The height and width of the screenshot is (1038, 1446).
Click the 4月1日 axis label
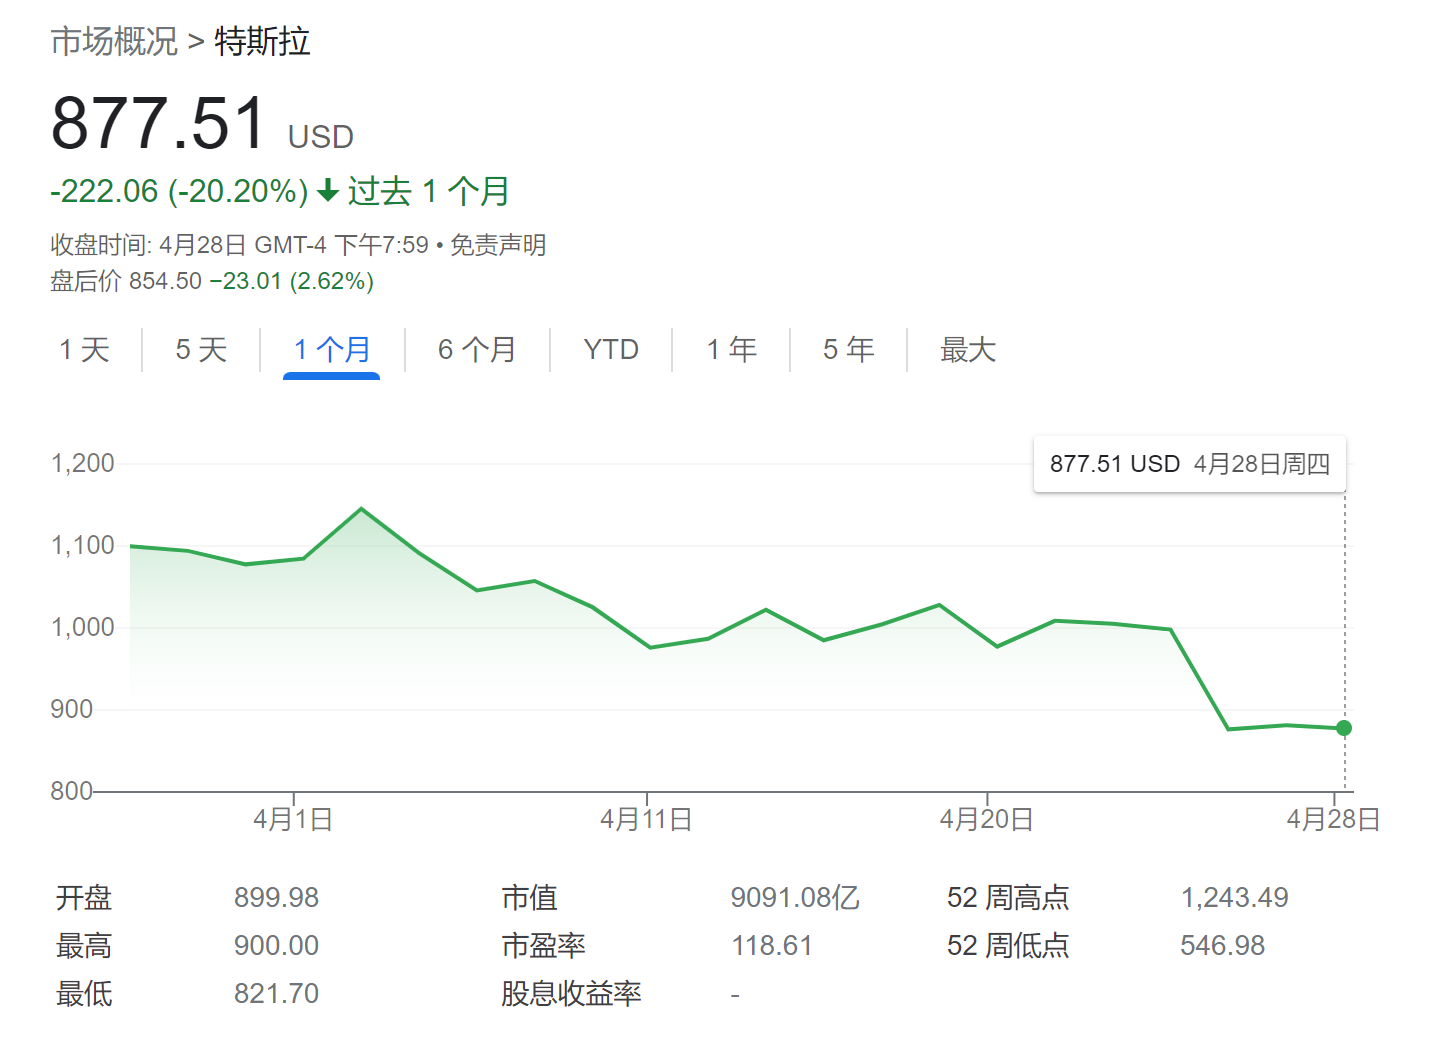tap(293, 820)
